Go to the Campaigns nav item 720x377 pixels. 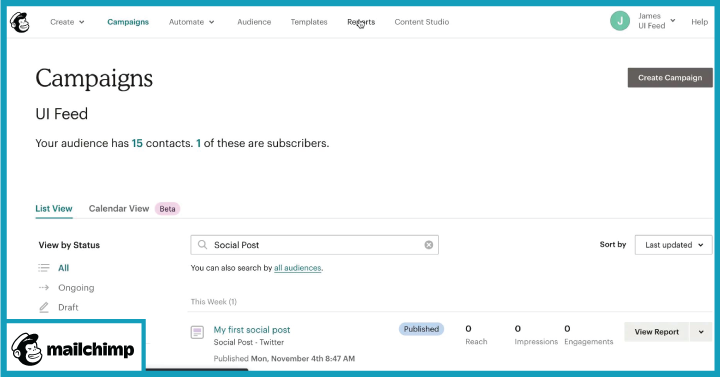tap(128, 22)
